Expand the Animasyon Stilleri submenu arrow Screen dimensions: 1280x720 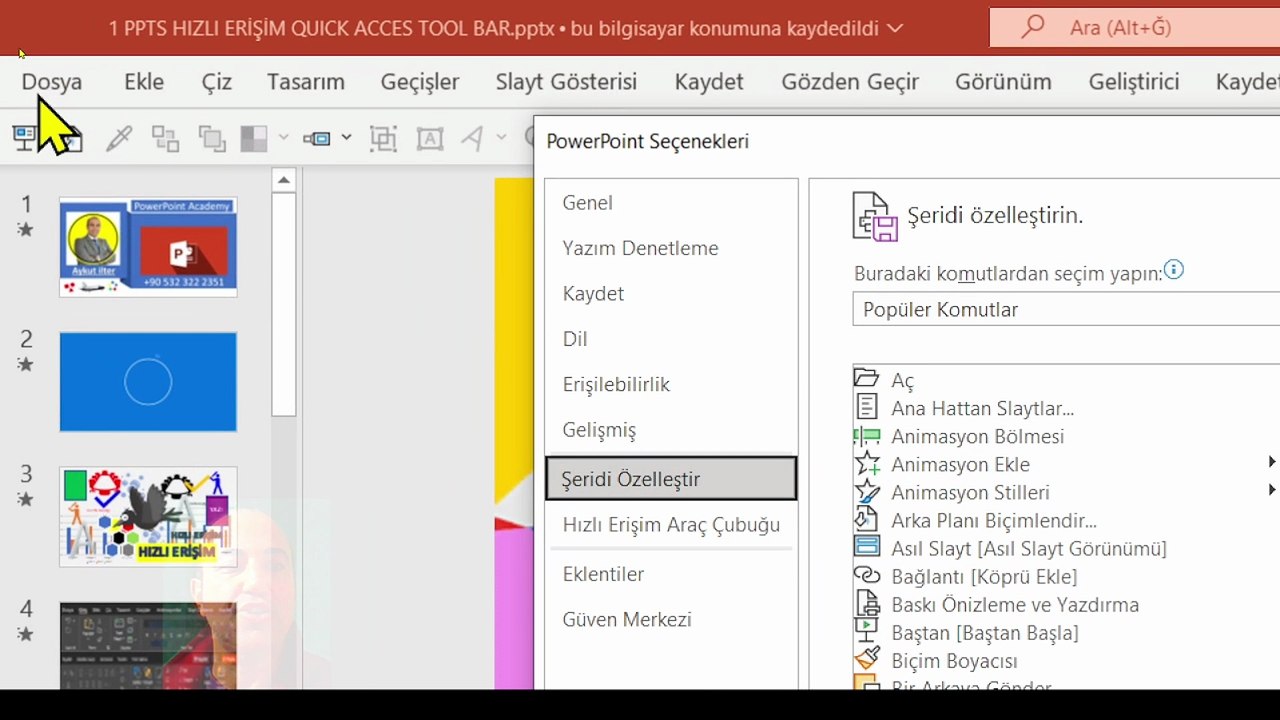[x=1272, y=490]
